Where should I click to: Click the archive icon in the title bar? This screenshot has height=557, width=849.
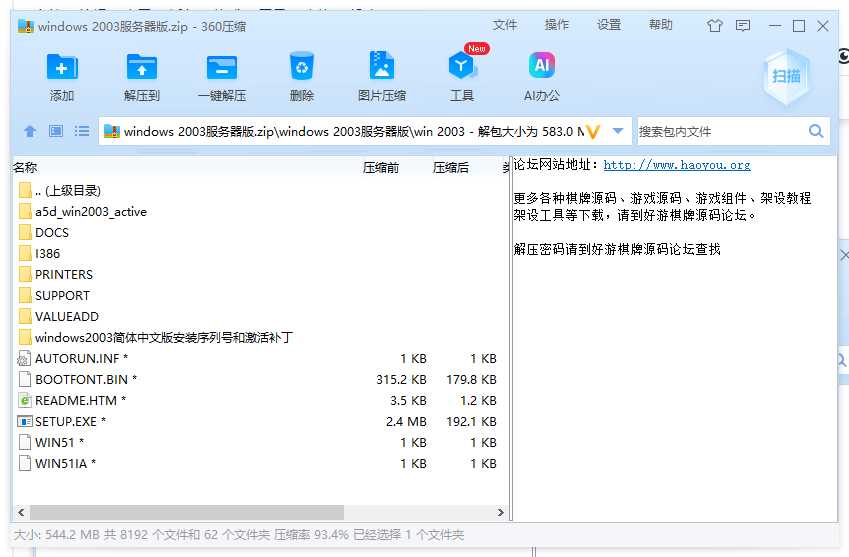(x=25, y=26)
